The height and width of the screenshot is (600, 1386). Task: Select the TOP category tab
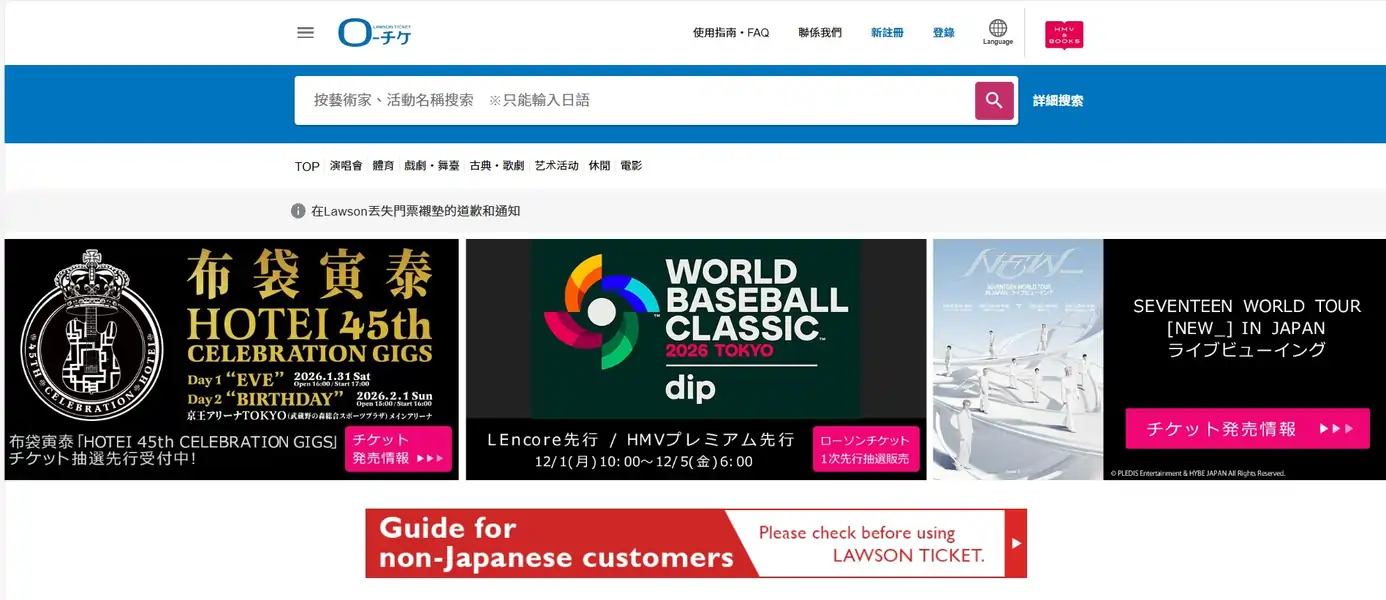307,166
